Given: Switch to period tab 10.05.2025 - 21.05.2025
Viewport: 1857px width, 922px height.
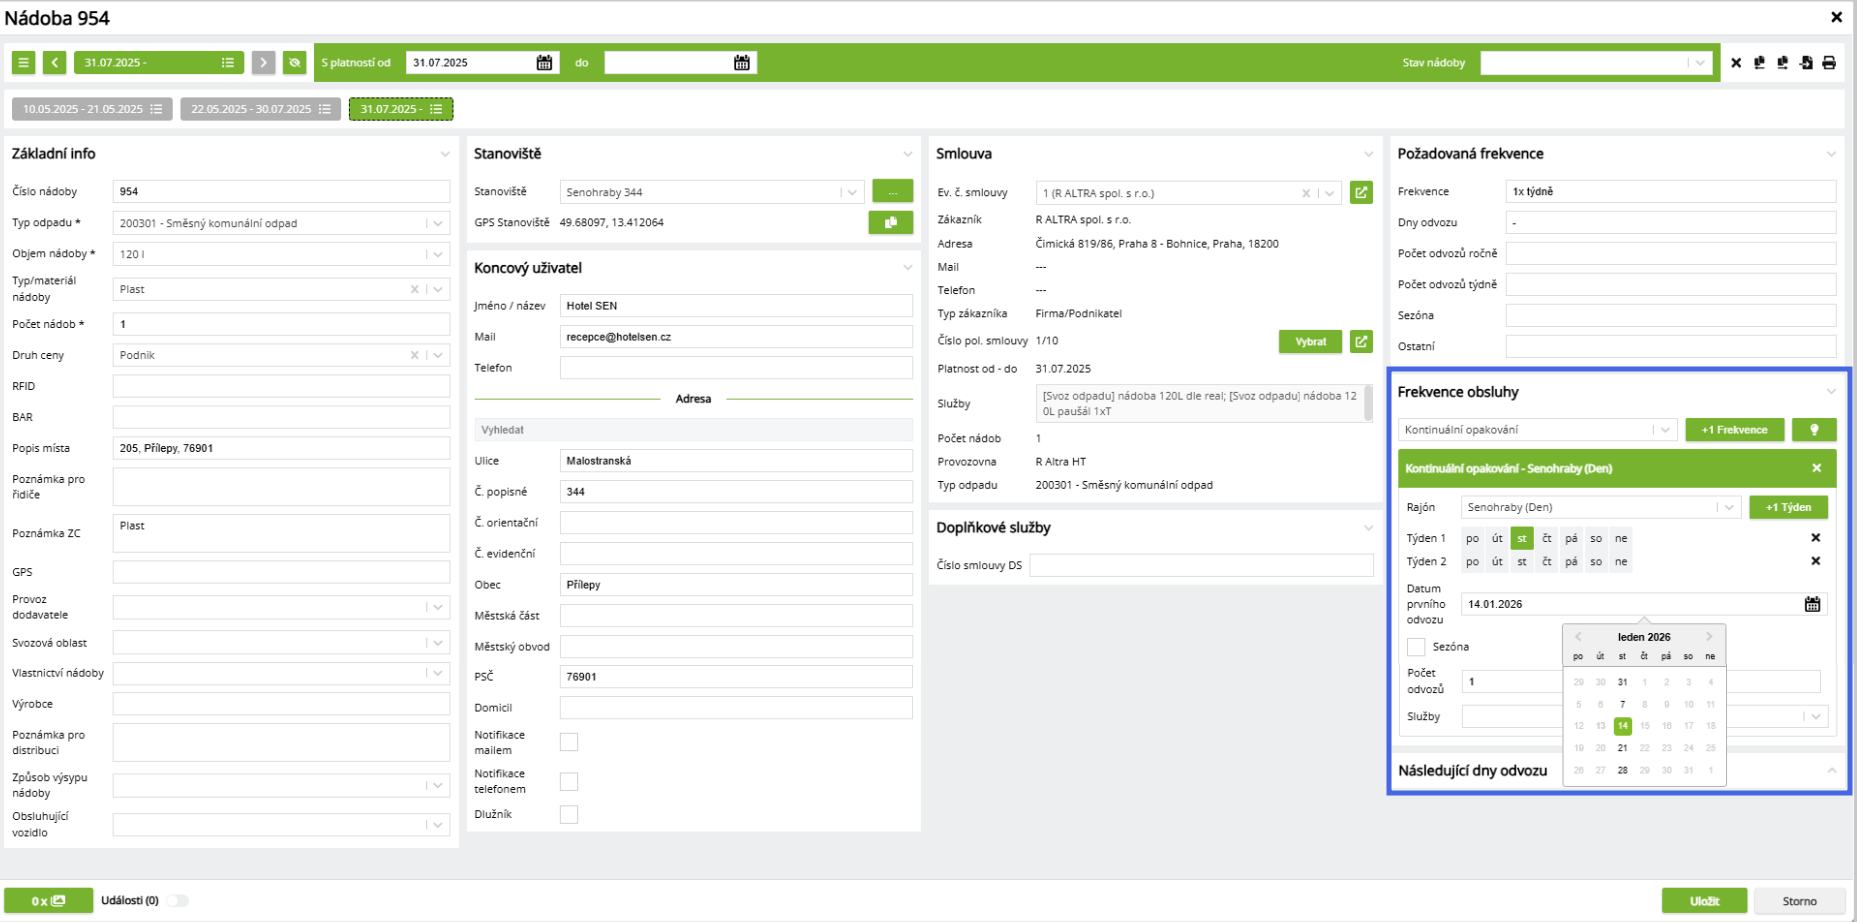Looking at the screenshot, I should tap(92, 109).
